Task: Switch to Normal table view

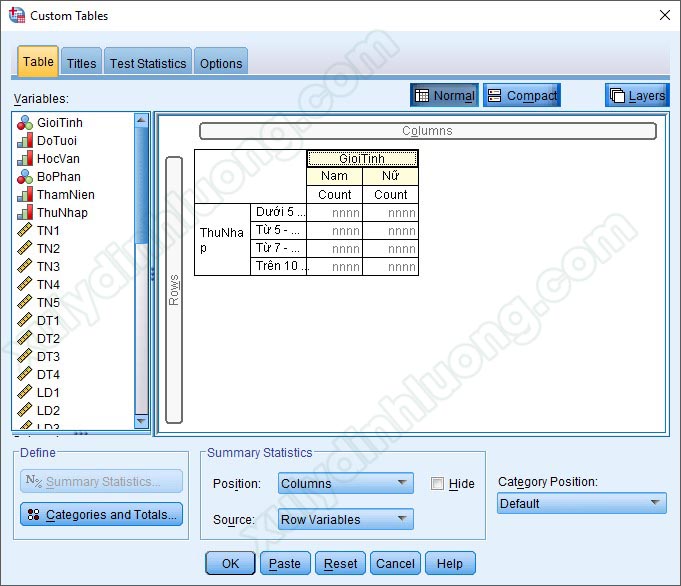Action: click(x=444, y=95)
